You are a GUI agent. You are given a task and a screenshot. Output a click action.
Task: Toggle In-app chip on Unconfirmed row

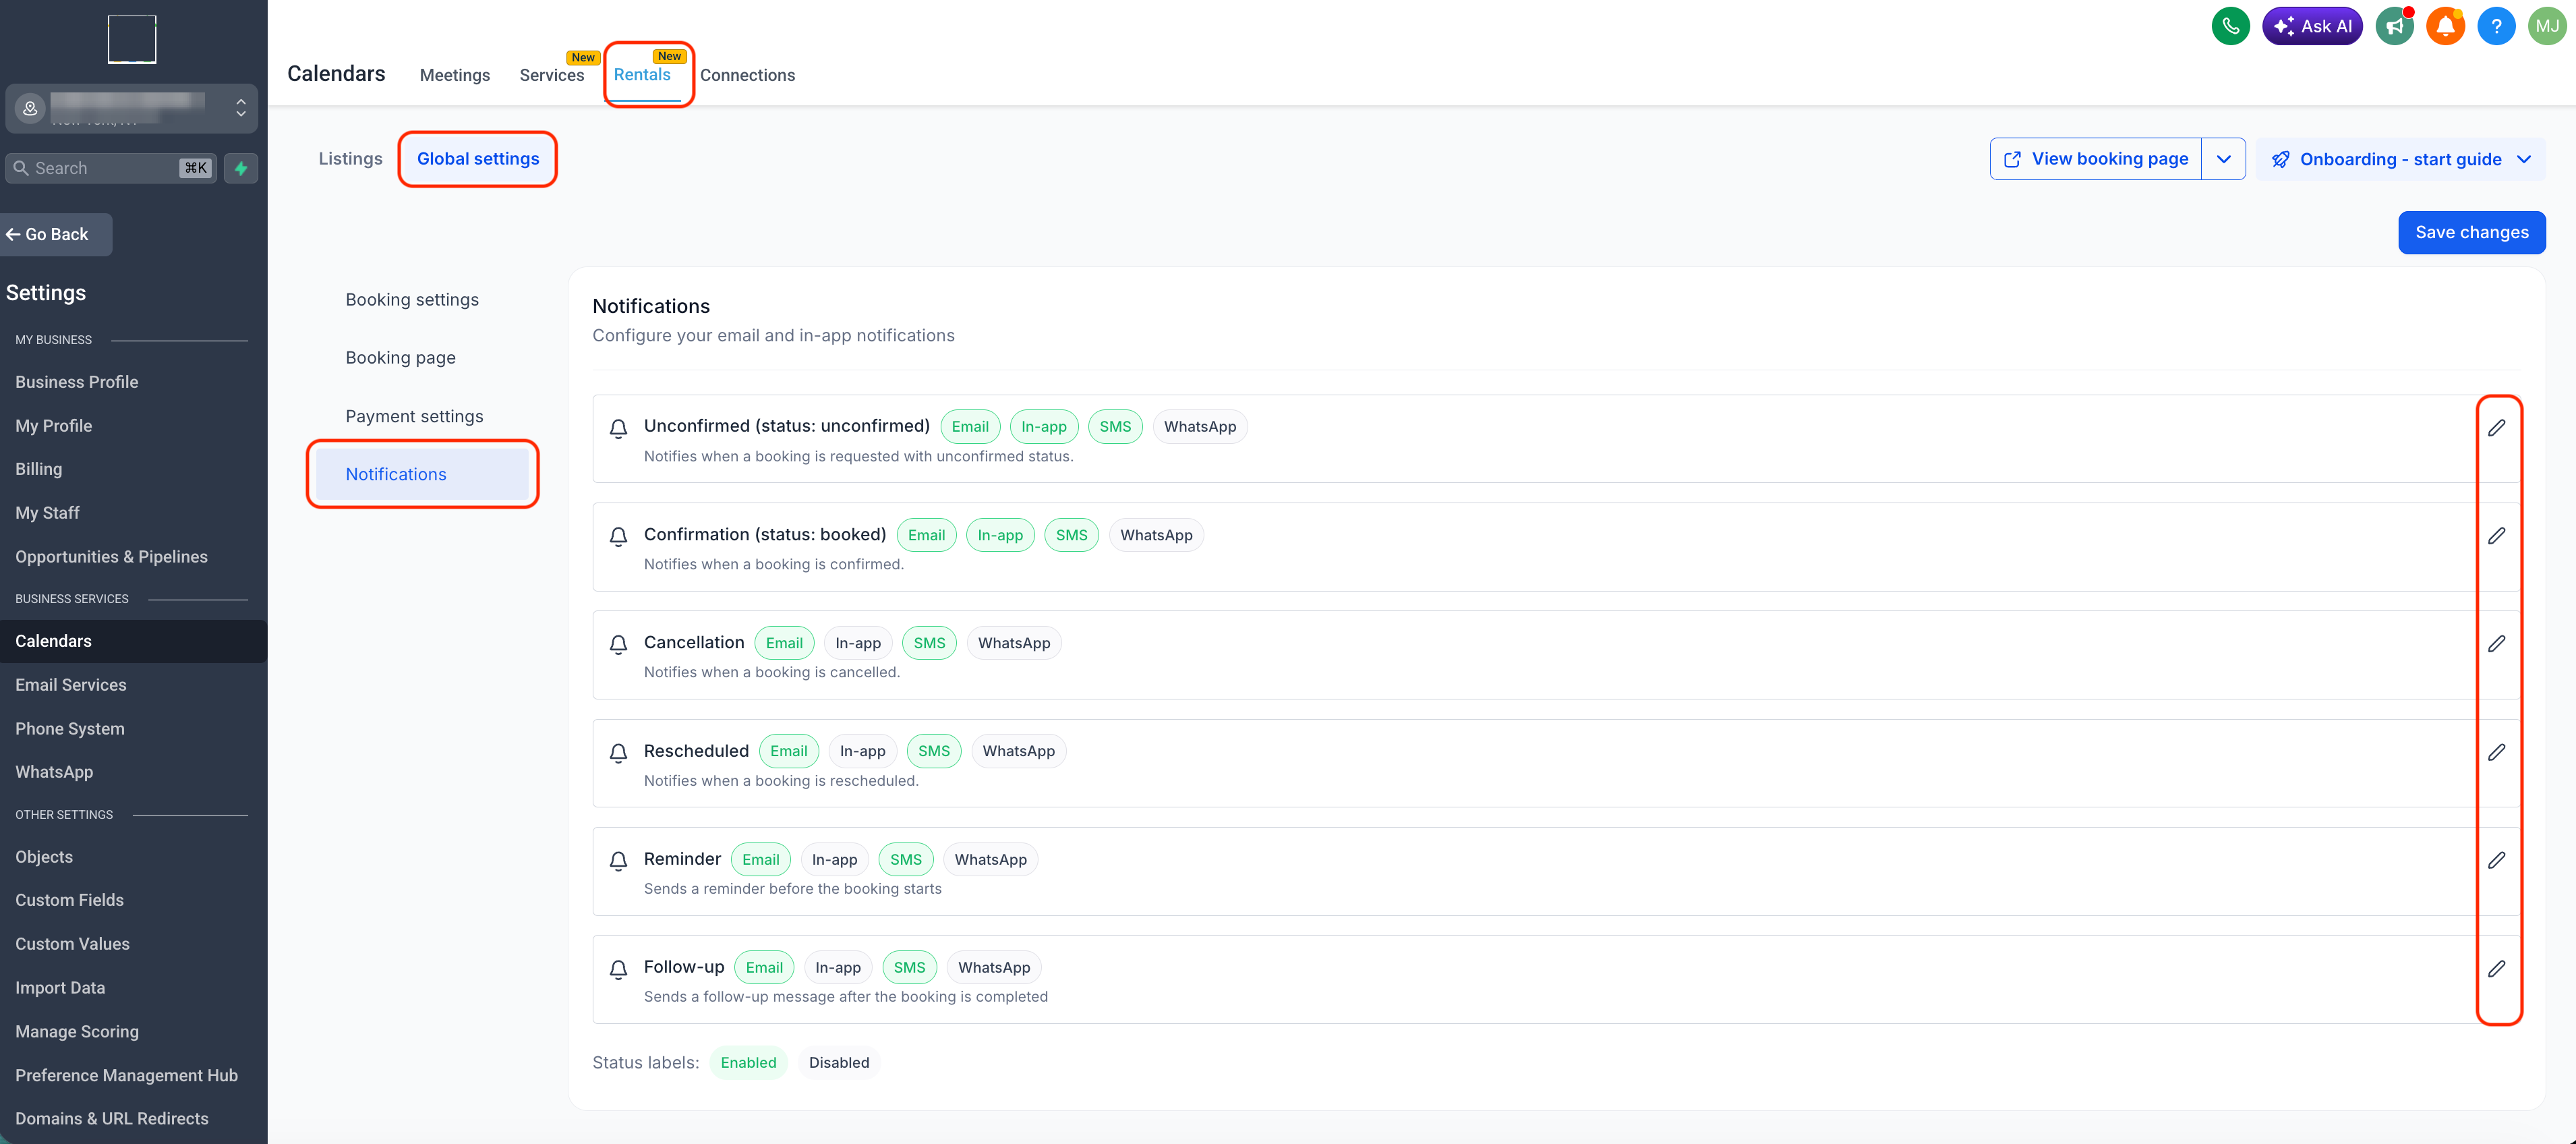[1043, 426]
